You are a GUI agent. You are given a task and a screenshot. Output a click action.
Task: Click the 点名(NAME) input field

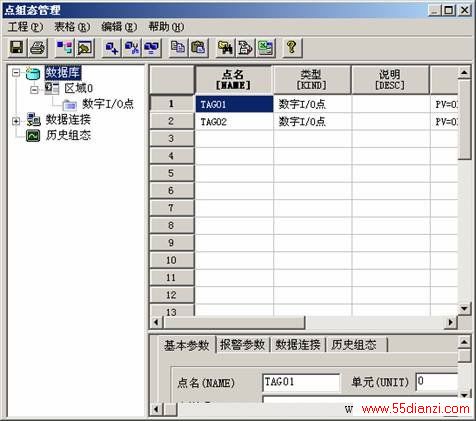click(x=301, y=382)
